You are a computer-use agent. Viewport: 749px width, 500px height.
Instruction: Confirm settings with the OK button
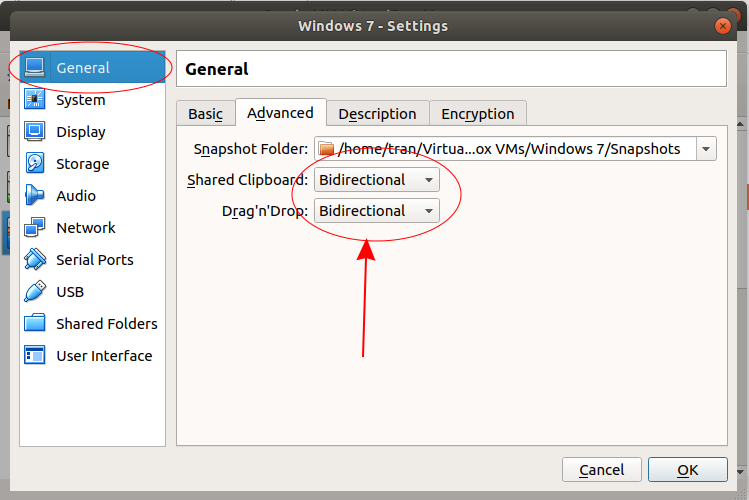[687, 470]
